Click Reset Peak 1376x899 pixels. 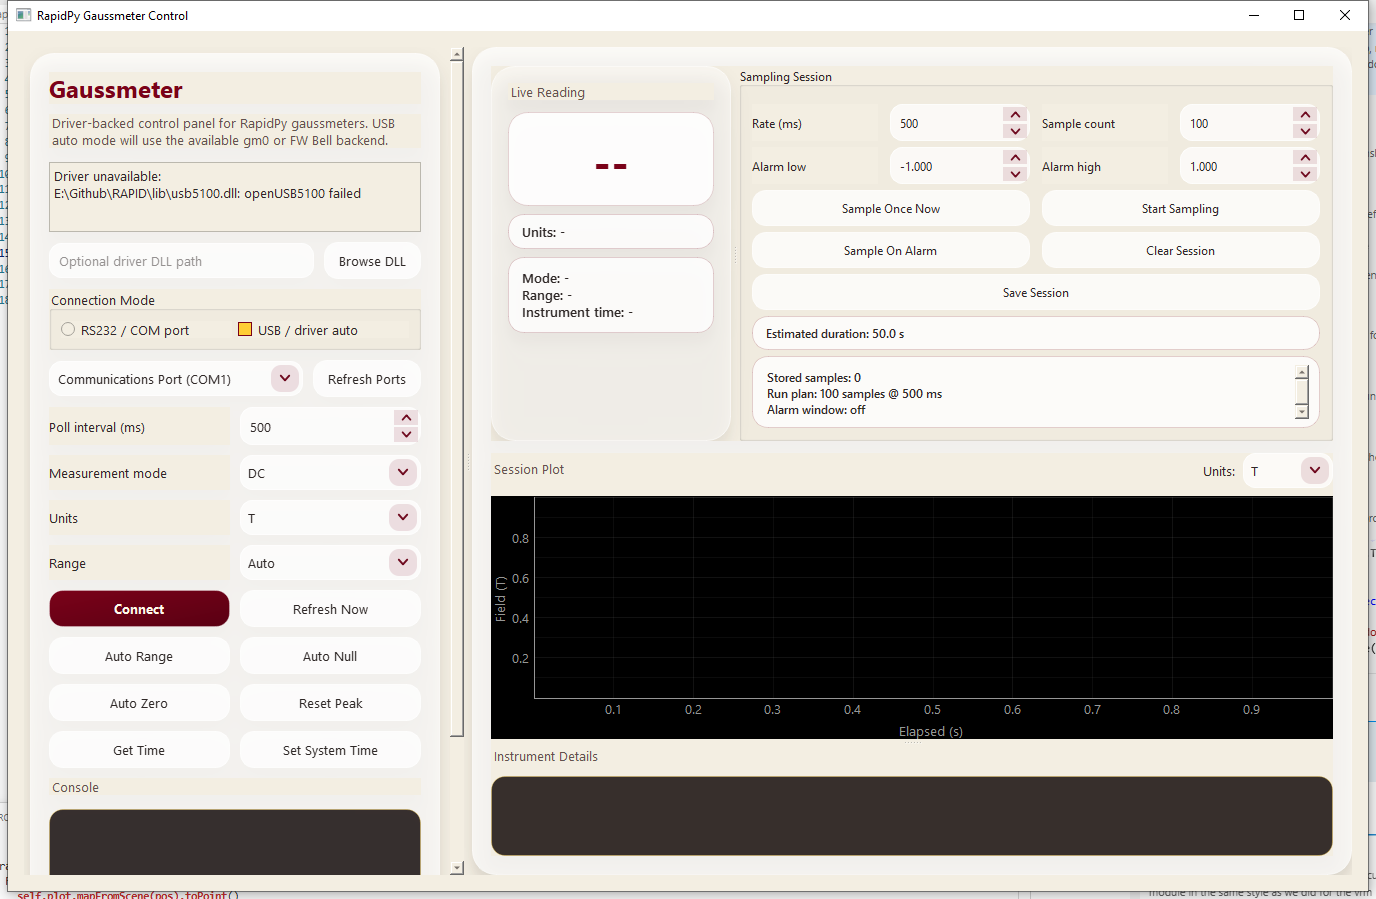click(x=330, y=703)
